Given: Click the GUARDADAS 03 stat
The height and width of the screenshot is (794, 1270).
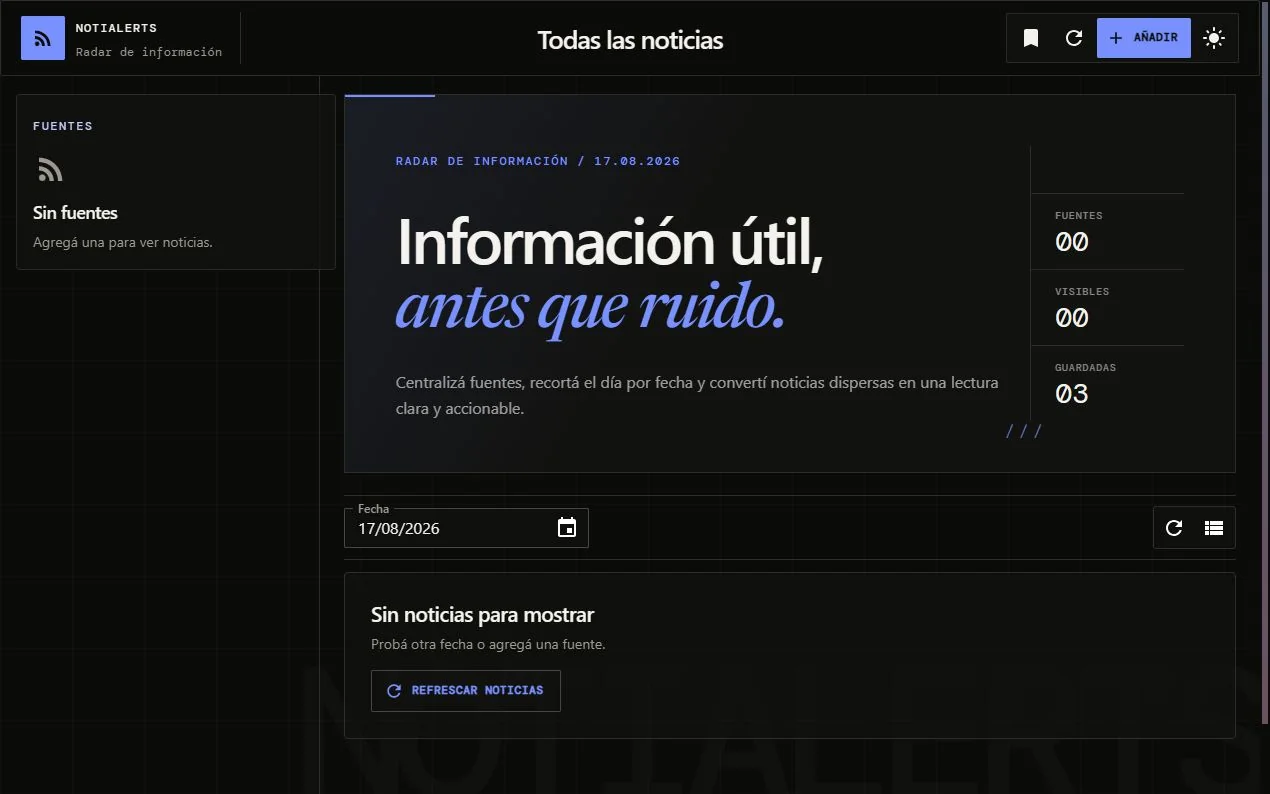Looking at the screenshot, I should [1107, 383].
